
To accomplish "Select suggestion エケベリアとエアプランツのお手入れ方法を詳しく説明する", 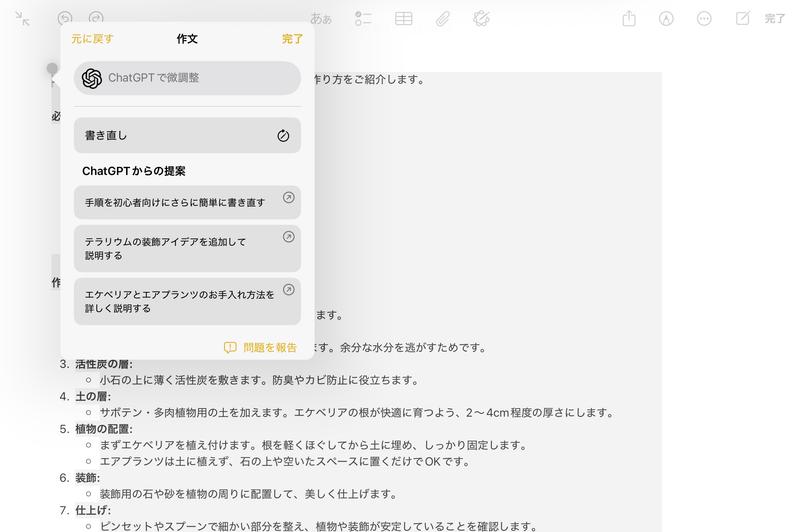I will 187,301.
